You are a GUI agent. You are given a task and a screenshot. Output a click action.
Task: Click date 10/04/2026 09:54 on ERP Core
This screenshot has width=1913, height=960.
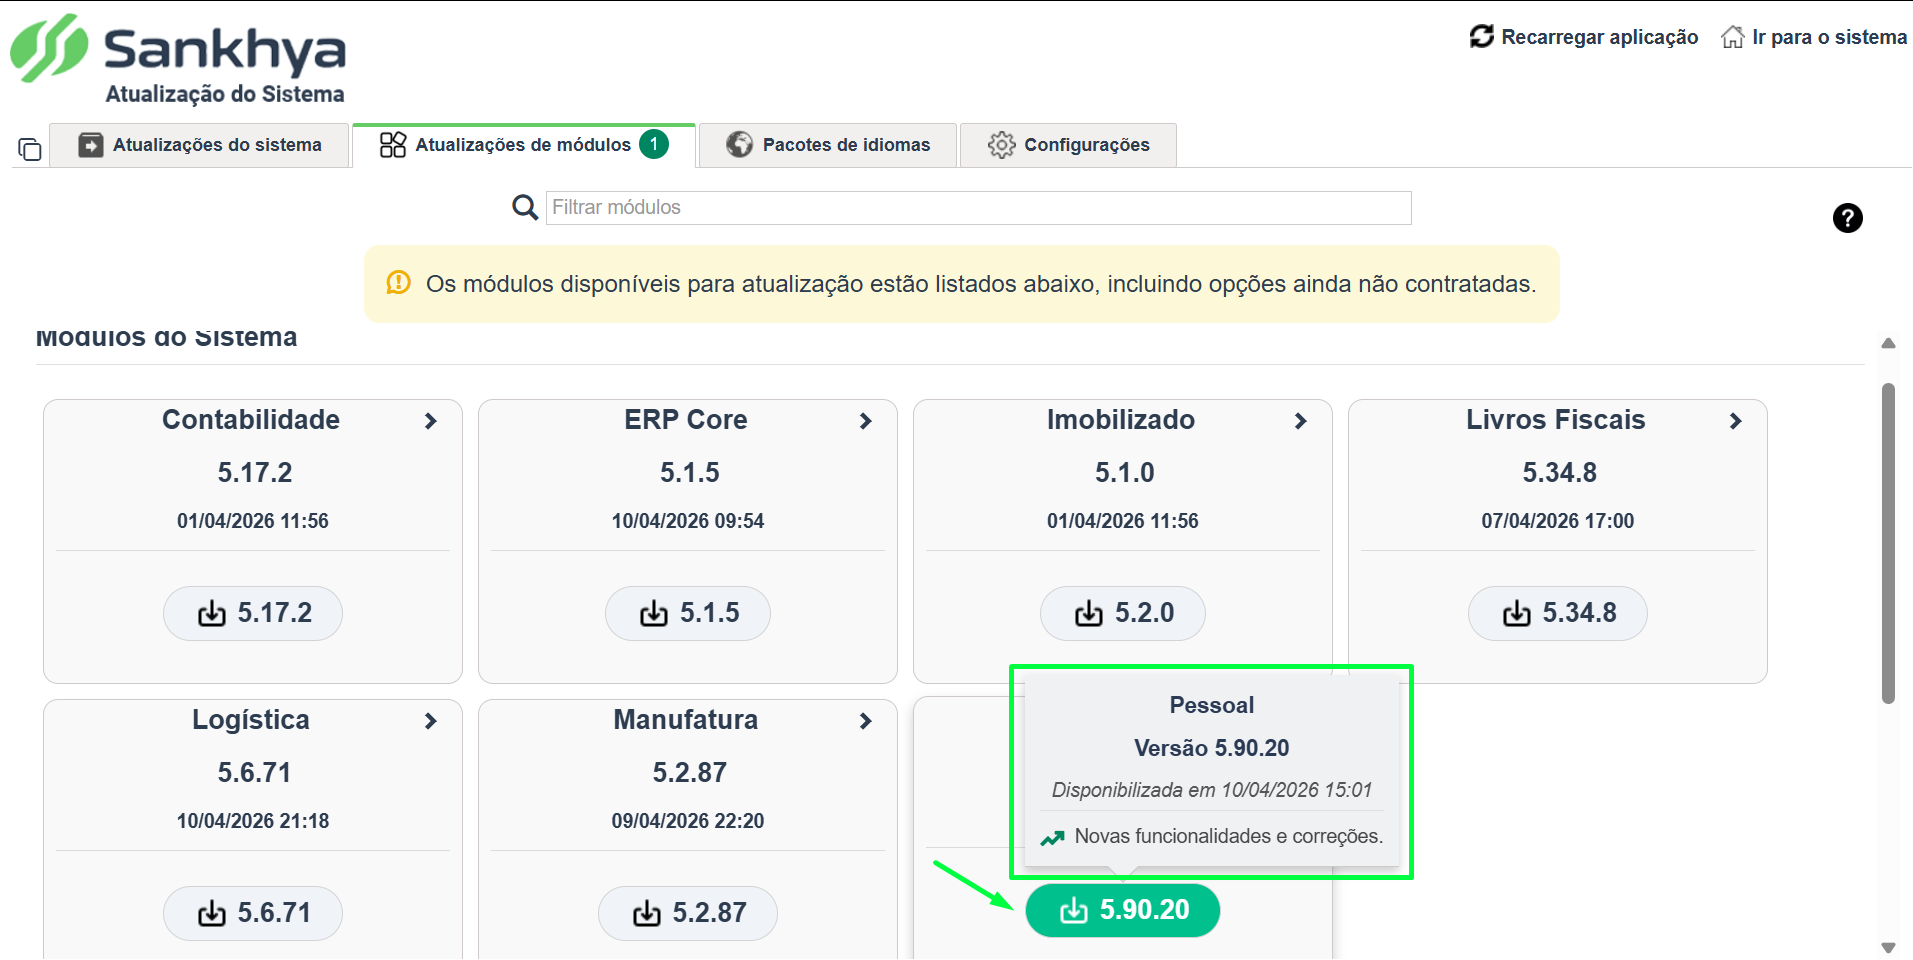688,521
